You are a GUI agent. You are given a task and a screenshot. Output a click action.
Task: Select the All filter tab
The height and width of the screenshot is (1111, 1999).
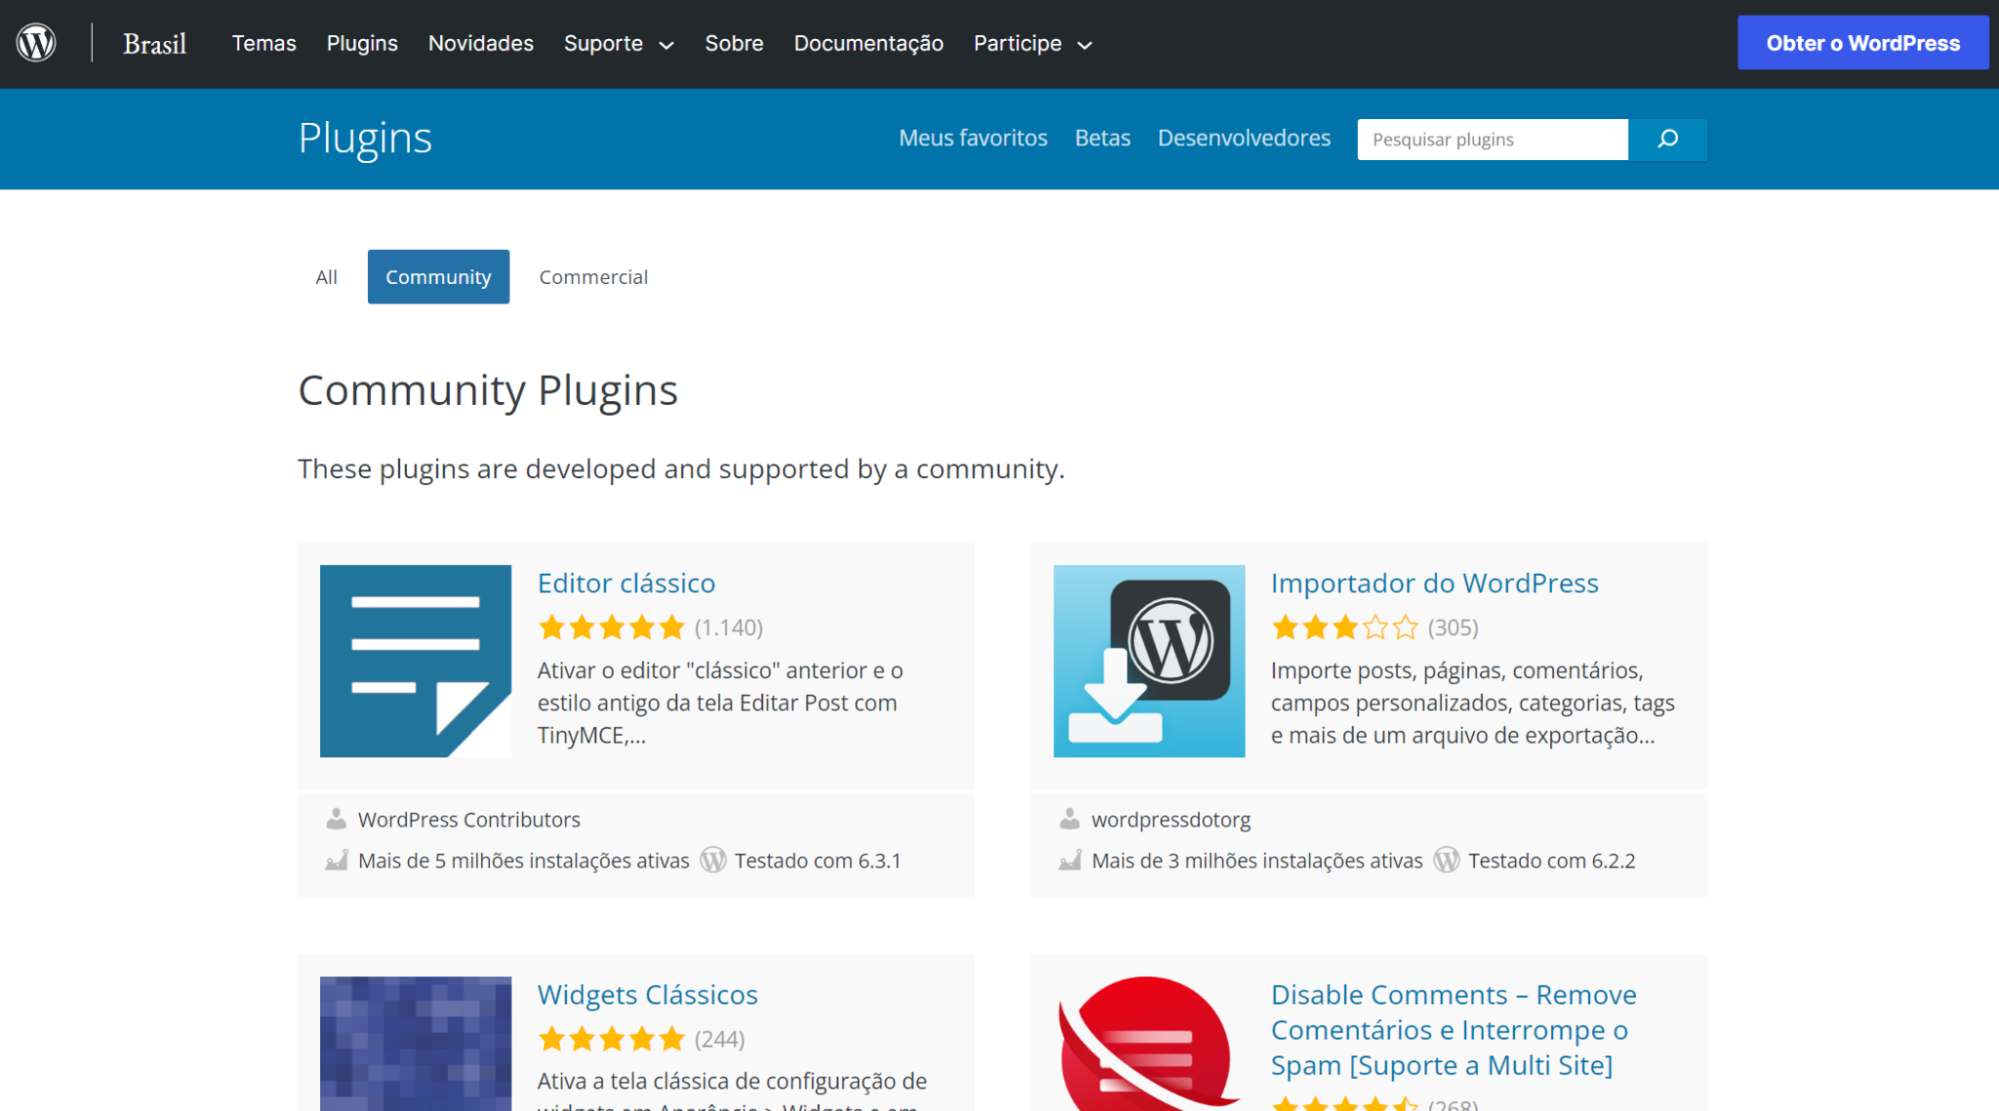coord(326,277)
